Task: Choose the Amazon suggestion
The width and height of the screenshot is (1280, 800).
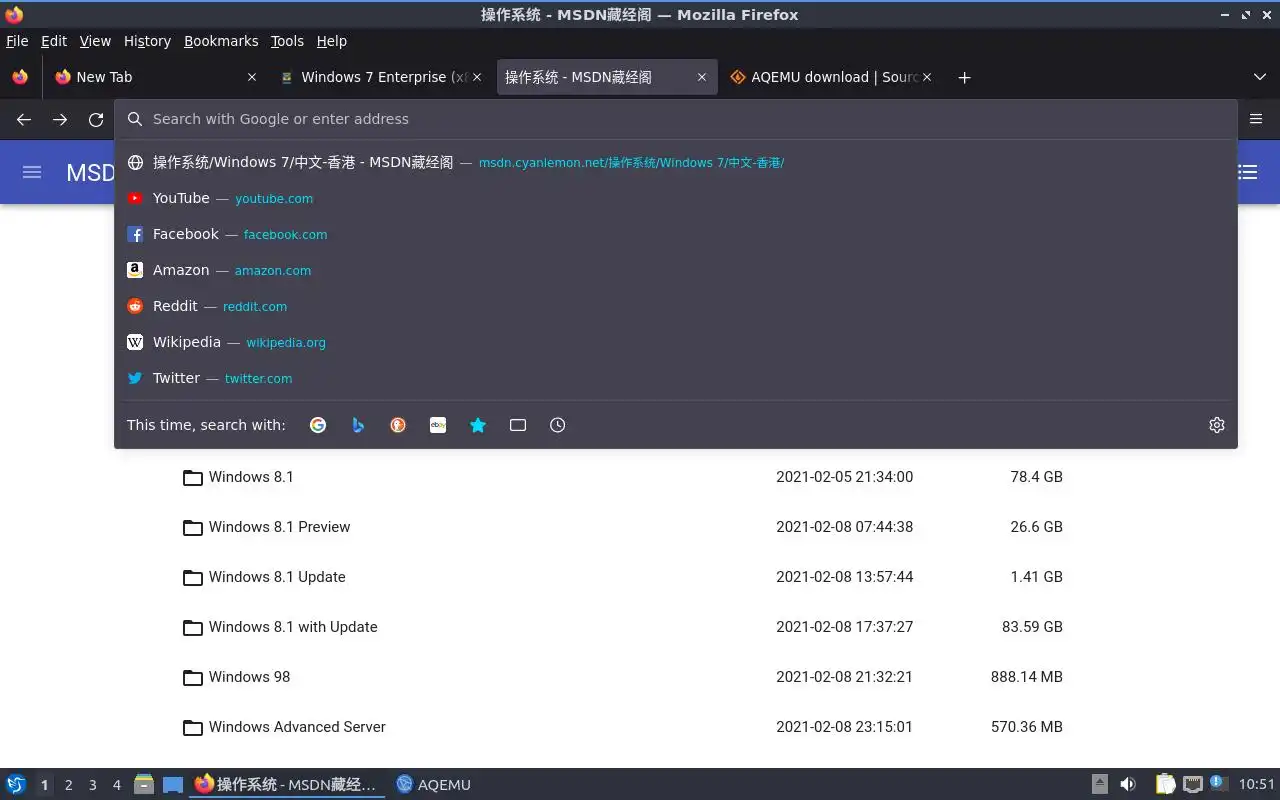Action: pyautogui.click(x=676, y=270)
